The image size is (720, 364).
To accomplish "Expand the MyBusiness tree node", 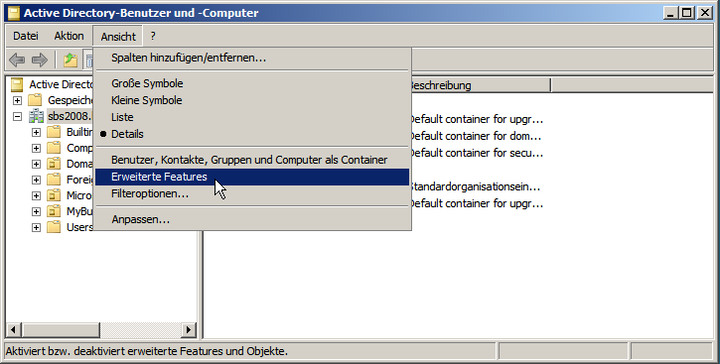I will tap(36, 211).
